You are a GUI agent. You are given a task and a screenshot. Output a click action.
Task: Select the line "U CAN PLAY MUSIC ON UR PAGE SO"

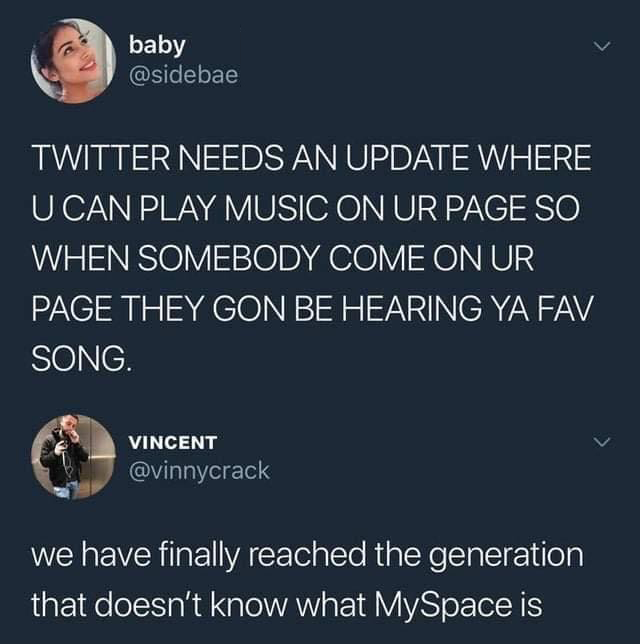click(x=306, y=209)
